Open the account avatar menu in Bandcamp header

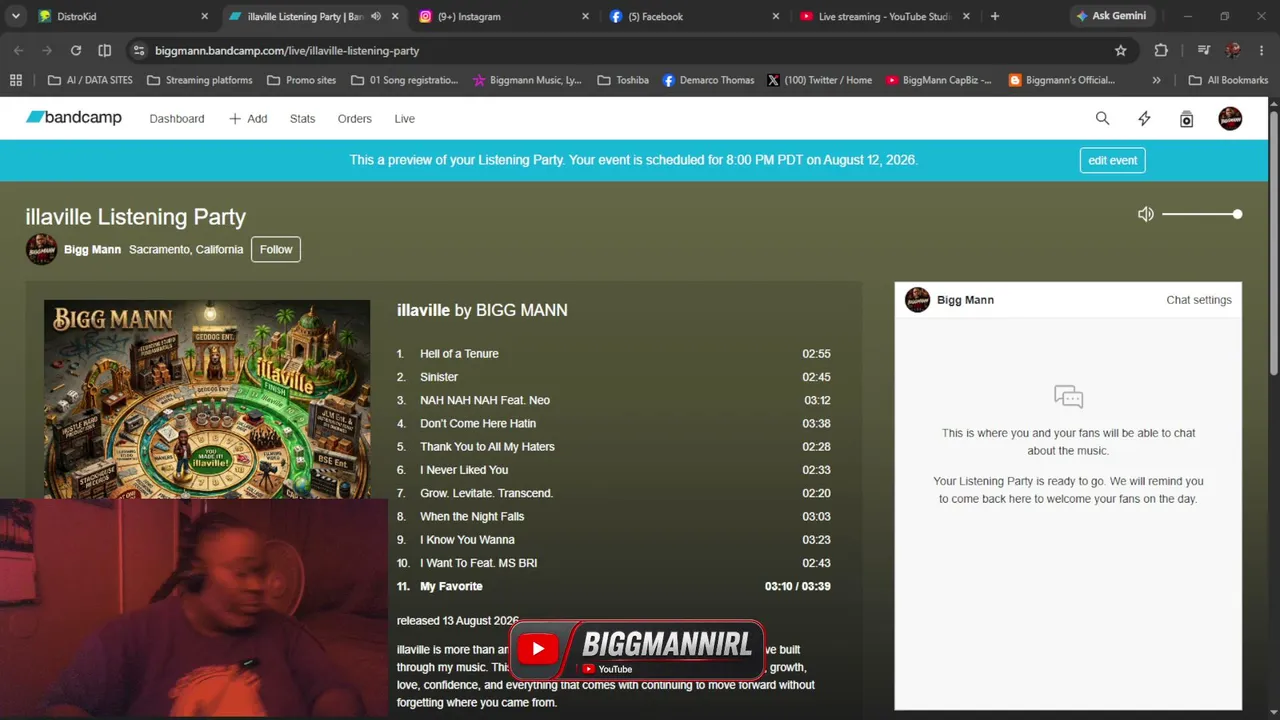(x=1230, y=118)
